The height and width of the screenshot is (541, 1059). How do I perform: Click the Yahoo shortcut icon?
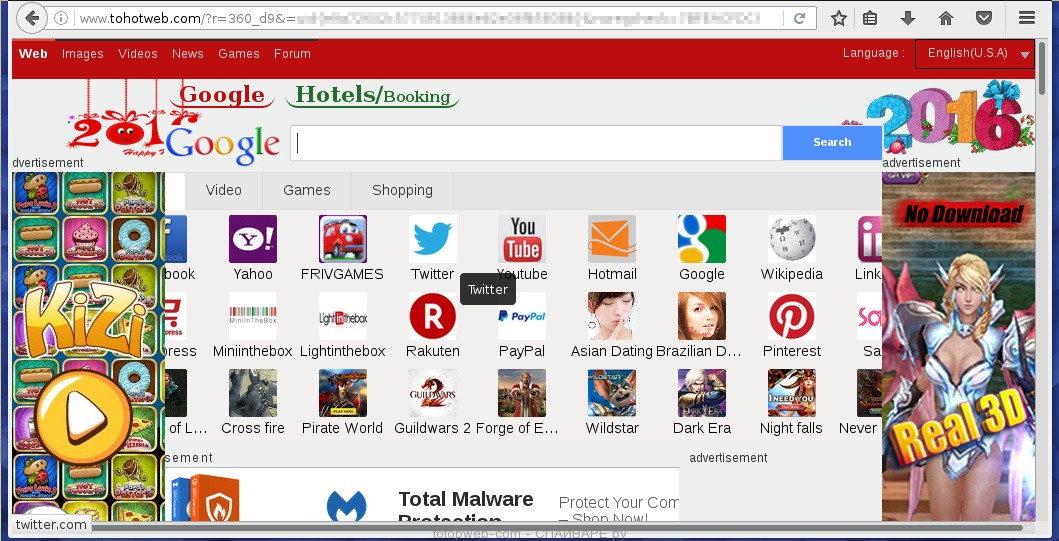(x=252, y=239)
